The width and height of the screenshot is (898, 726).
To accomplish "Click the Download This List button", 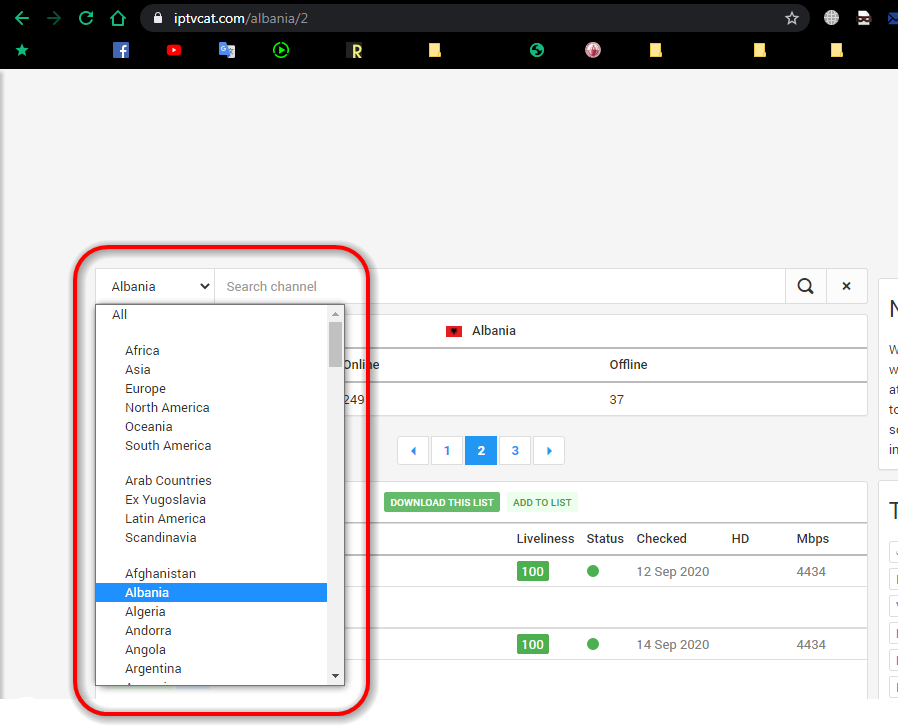I will pyautogui.click(x=442, y=502).
